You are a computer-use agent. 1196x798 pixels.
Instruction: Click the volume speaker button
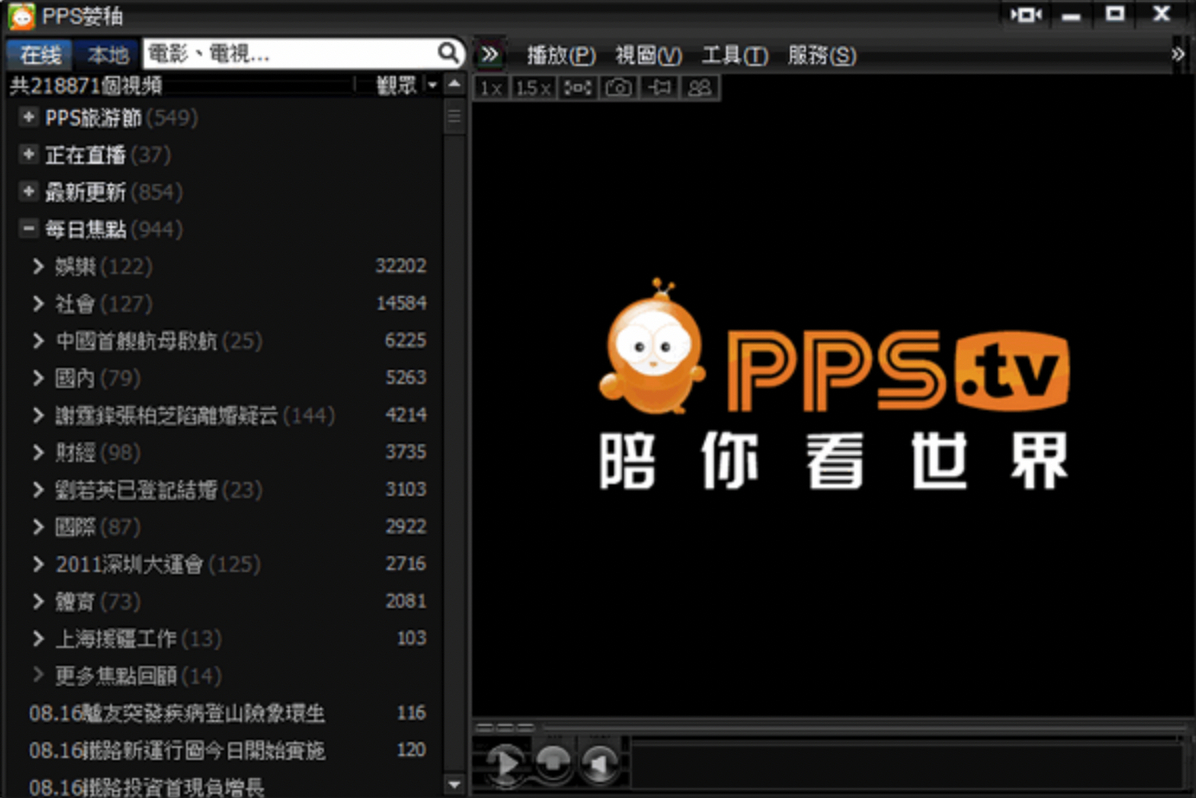[x=599, y=763]
